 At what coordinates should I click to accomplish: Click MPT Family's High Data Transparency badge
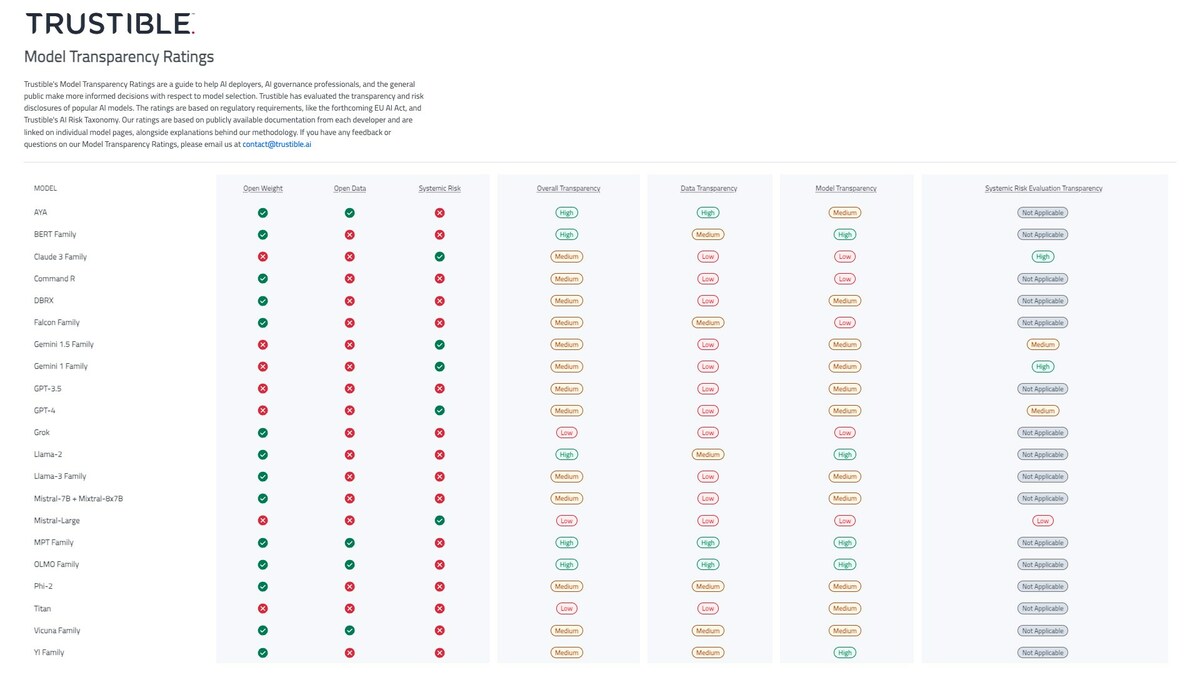tap(708, 543)
